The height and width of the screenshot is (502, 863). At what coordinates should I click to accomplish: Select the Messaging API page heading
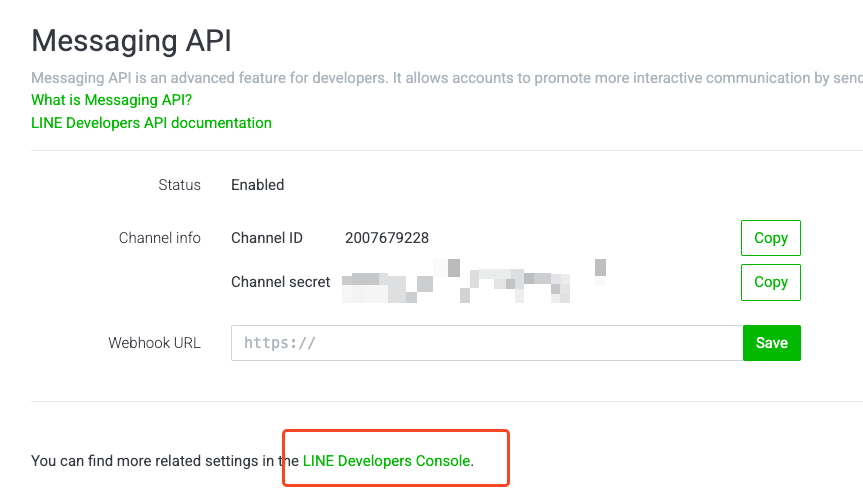click(x=132, y=41)
